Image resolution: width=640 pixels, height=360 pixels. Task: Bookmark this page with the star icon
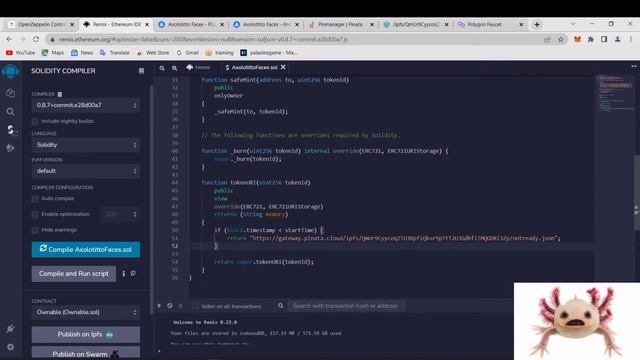pos(561,39)
